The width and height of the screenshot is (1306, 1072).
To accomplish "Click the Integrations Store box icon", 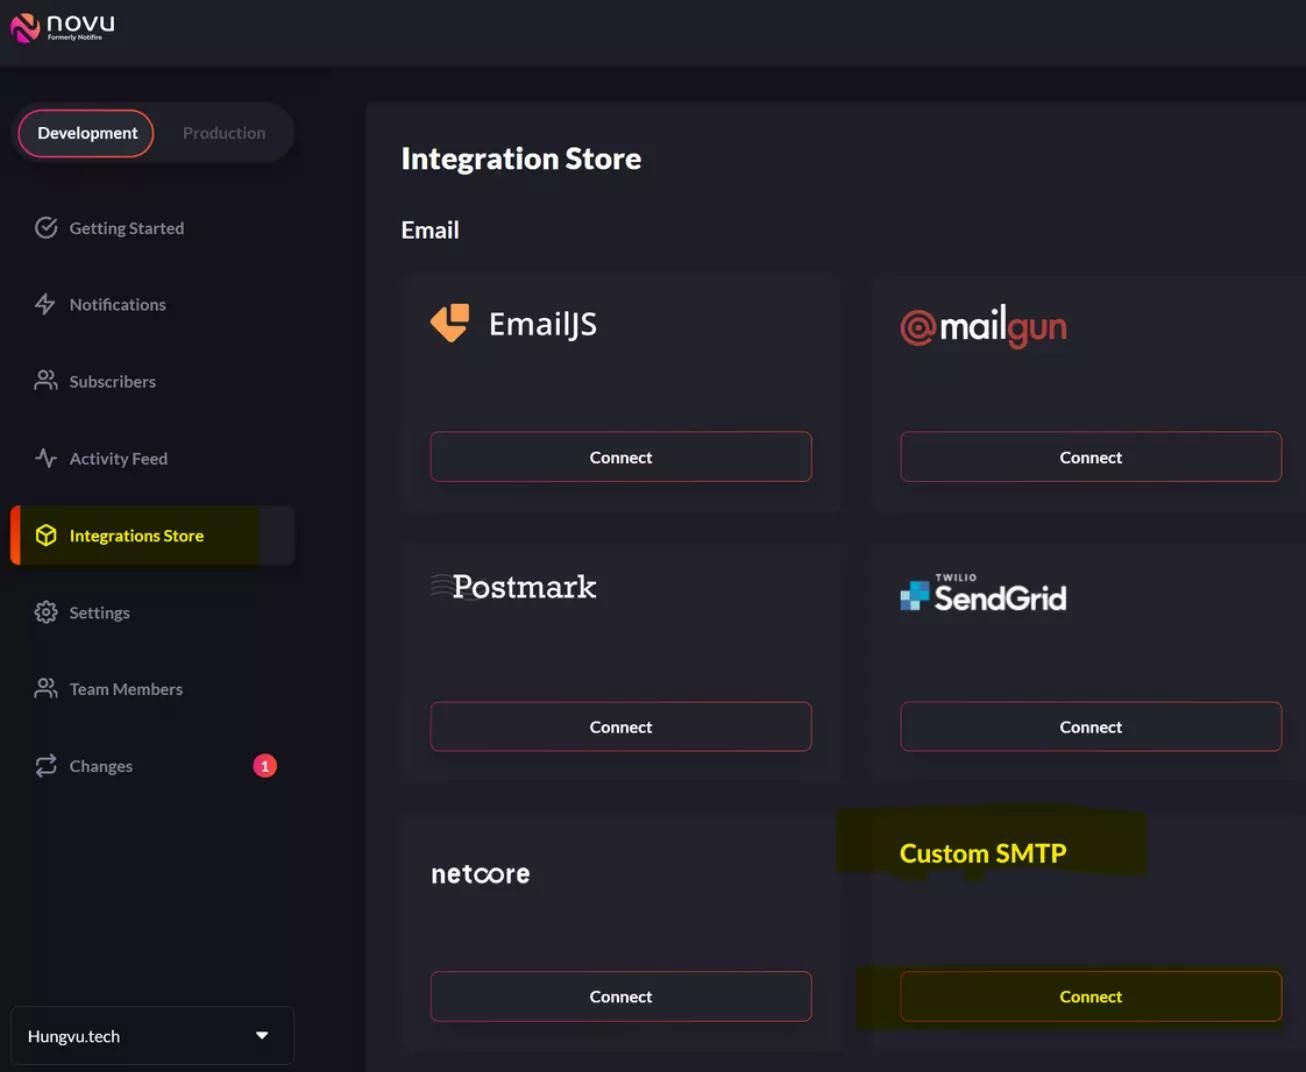I will (46, 535).
